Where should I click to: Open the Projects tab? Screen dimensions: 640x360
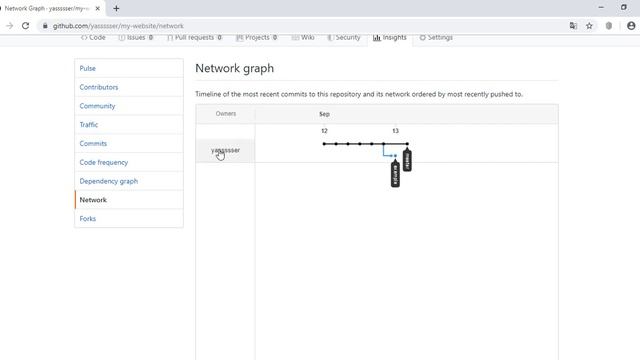[x=257, y=38]
